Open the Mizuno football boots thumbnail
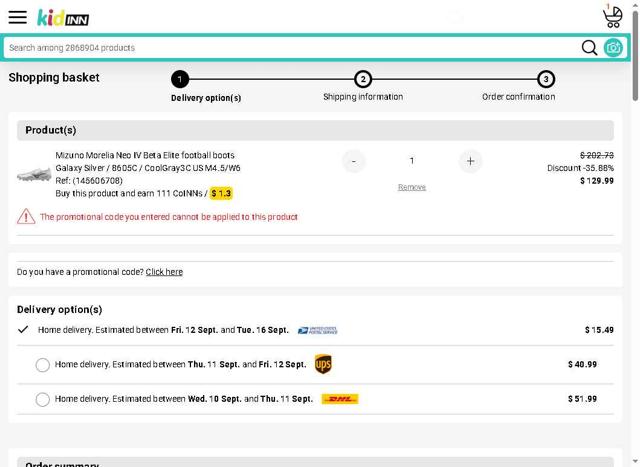The width and height of the screenshot is (640, 467). click(x=34, y=174)
